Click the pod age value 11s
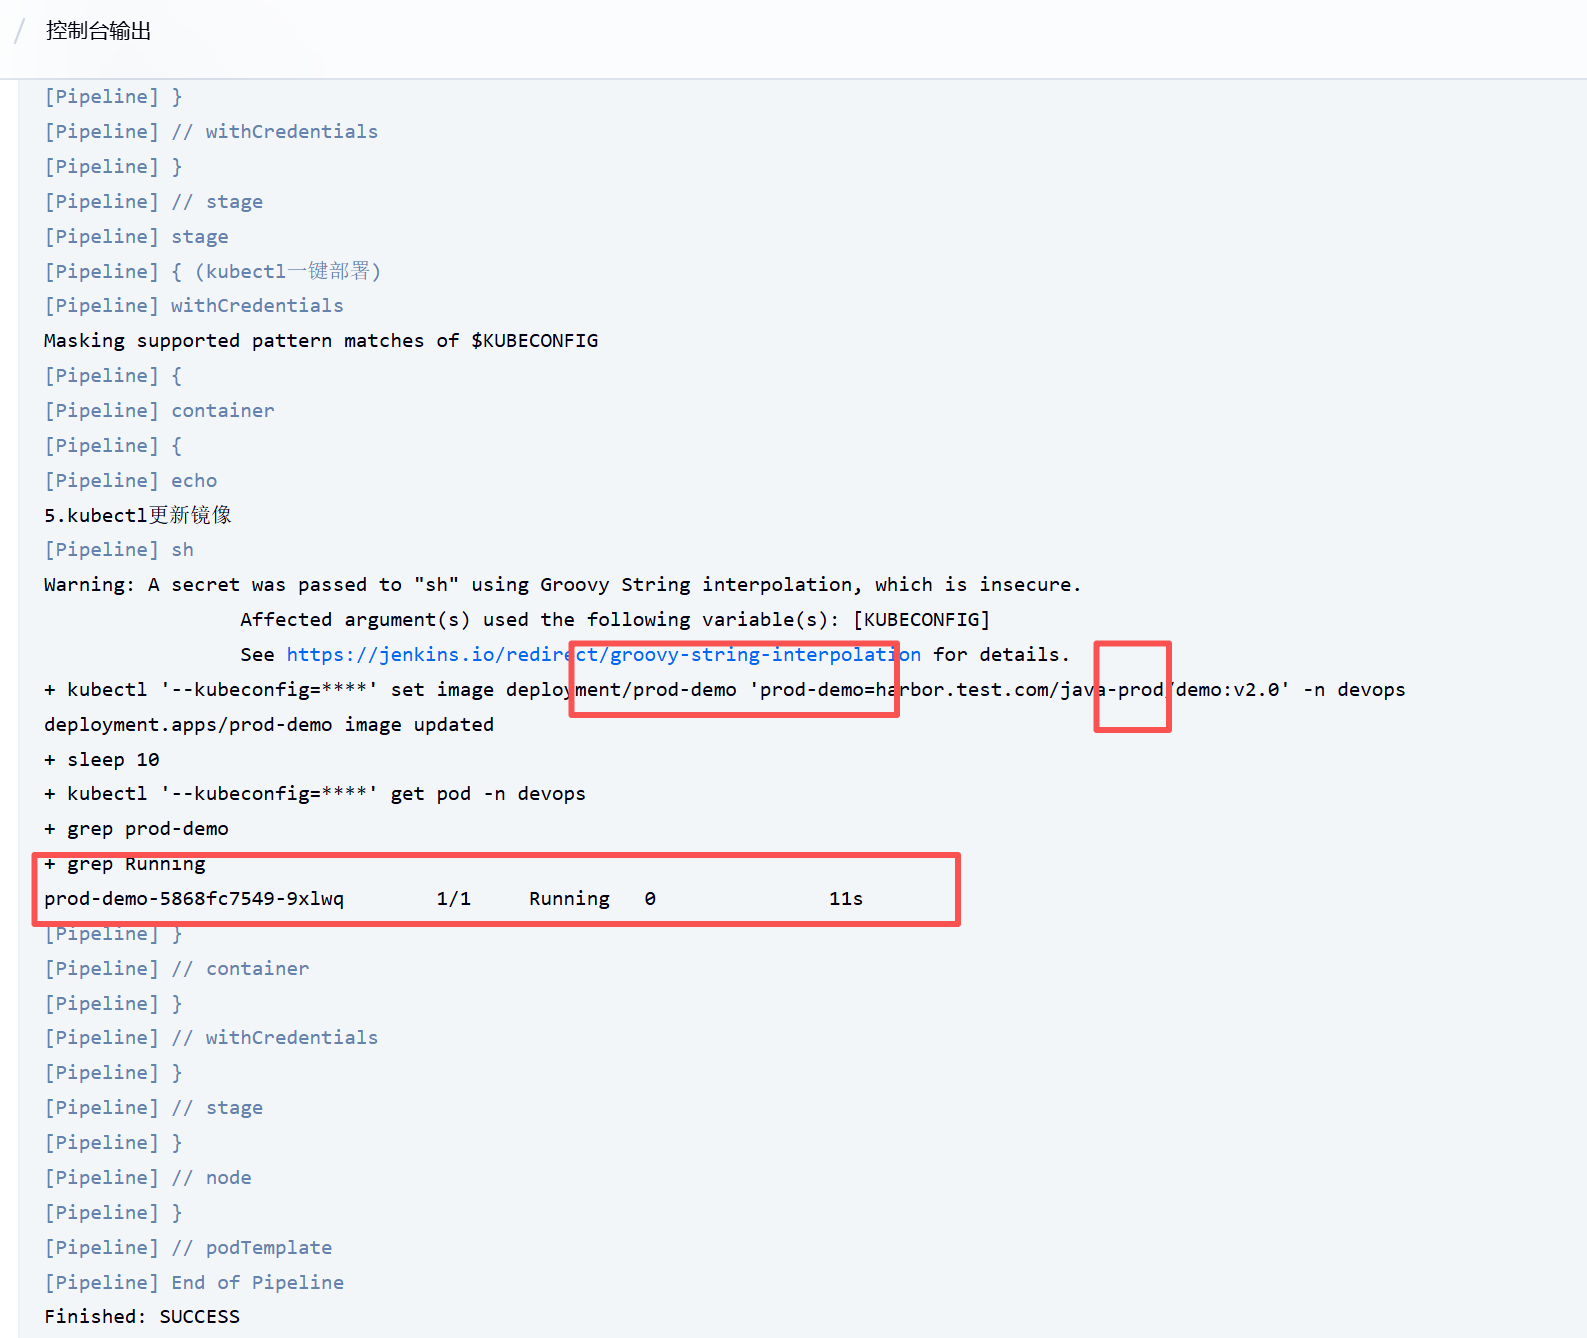Screen dimensions: 1587x1338 [x=845, y=899]
